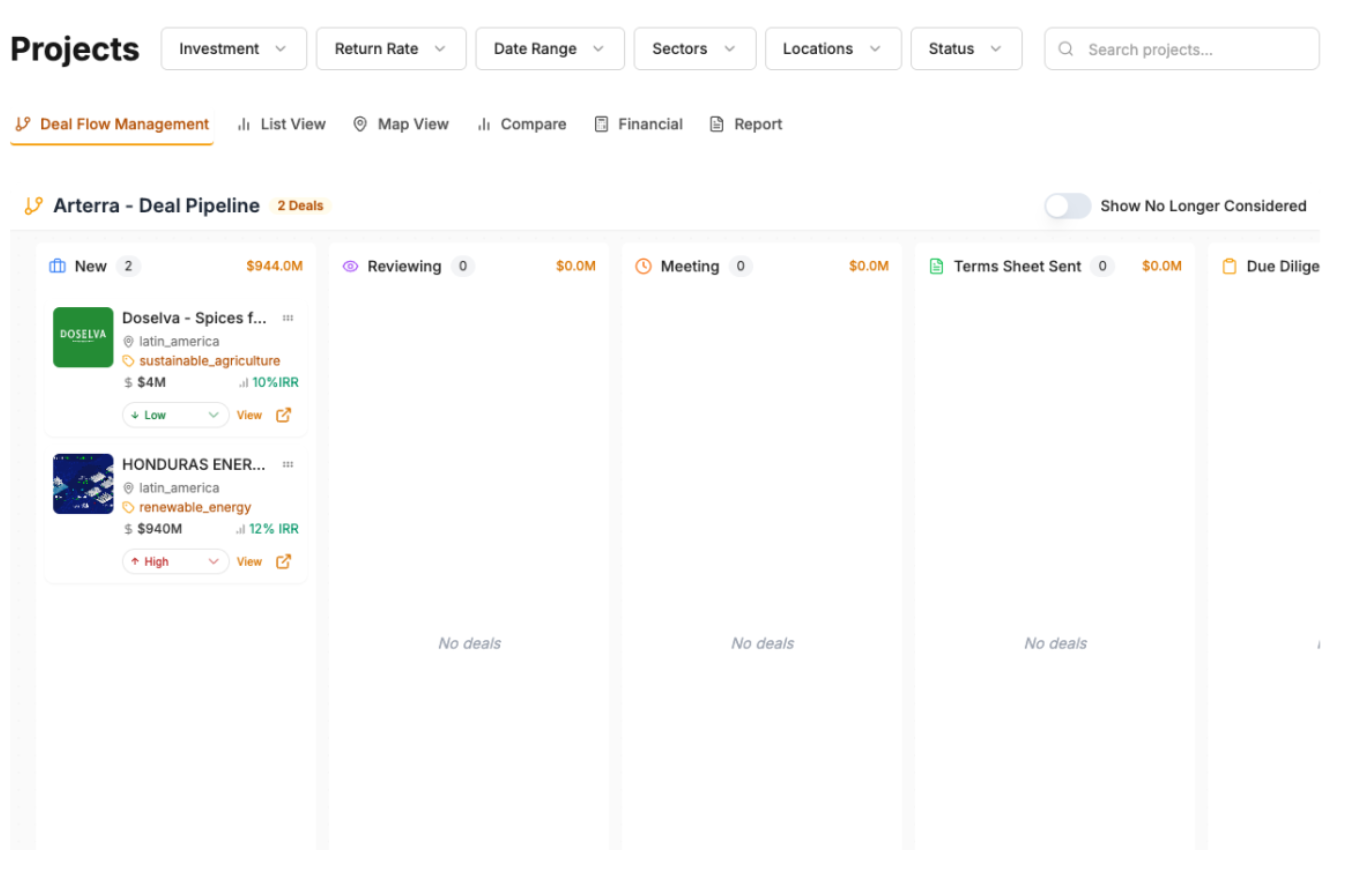This screenshot has height=878, width=1350.
Task: Click View link on Doselva card
Action: pyautogui.click(x=249, y=415)
